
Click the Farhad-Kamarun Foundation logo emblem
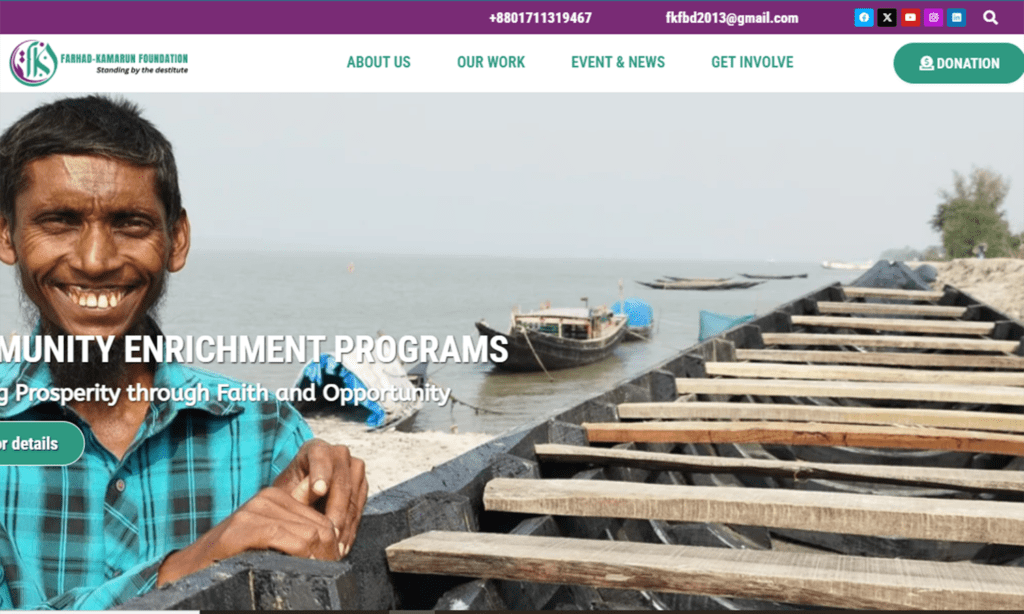(33, 63)
